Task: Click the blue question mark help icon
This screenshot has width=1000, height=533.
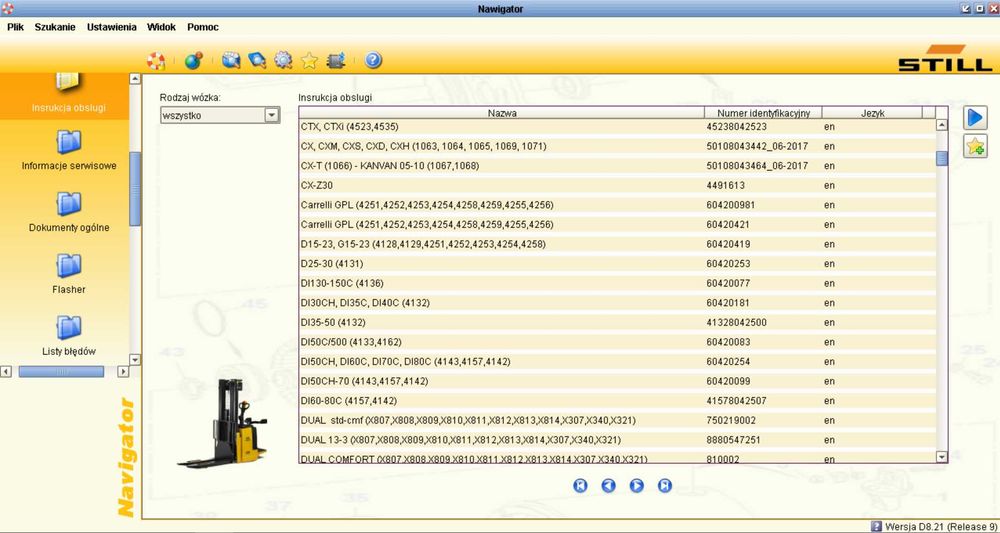Action: click(373, 61)
